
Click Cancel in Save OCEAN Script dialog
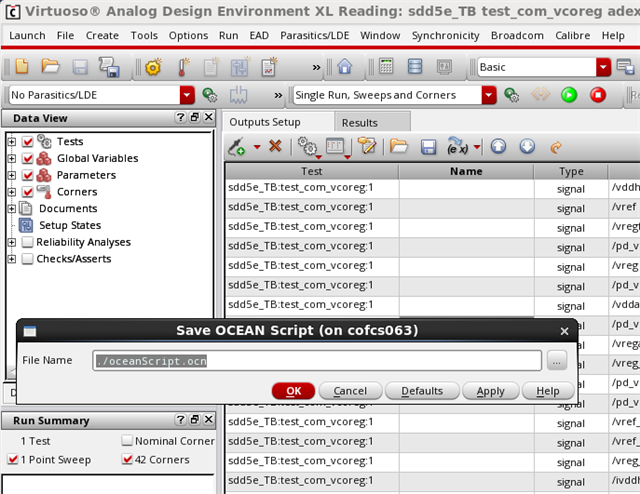pyautogui.click(x=350, y=391)
